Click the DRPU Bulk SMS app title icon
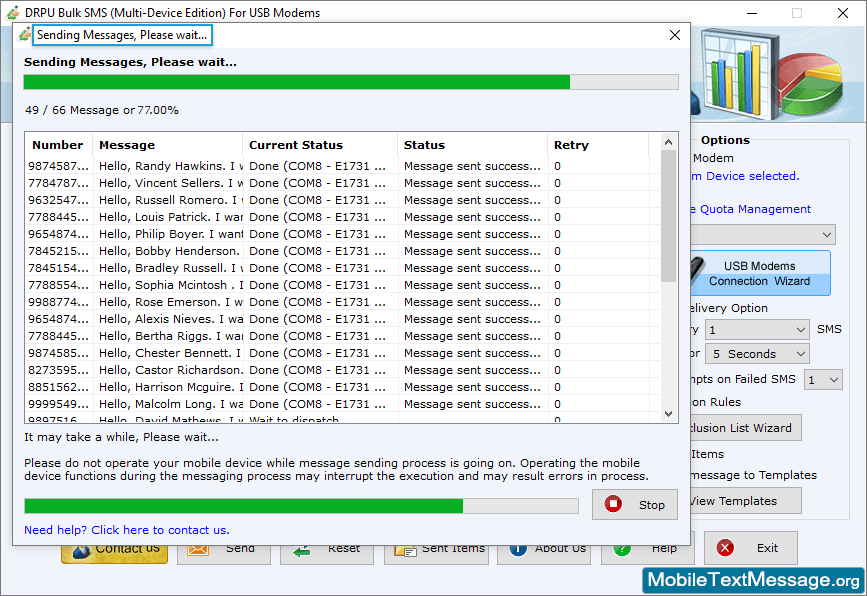867x596 pixels. tap(13, 12)
